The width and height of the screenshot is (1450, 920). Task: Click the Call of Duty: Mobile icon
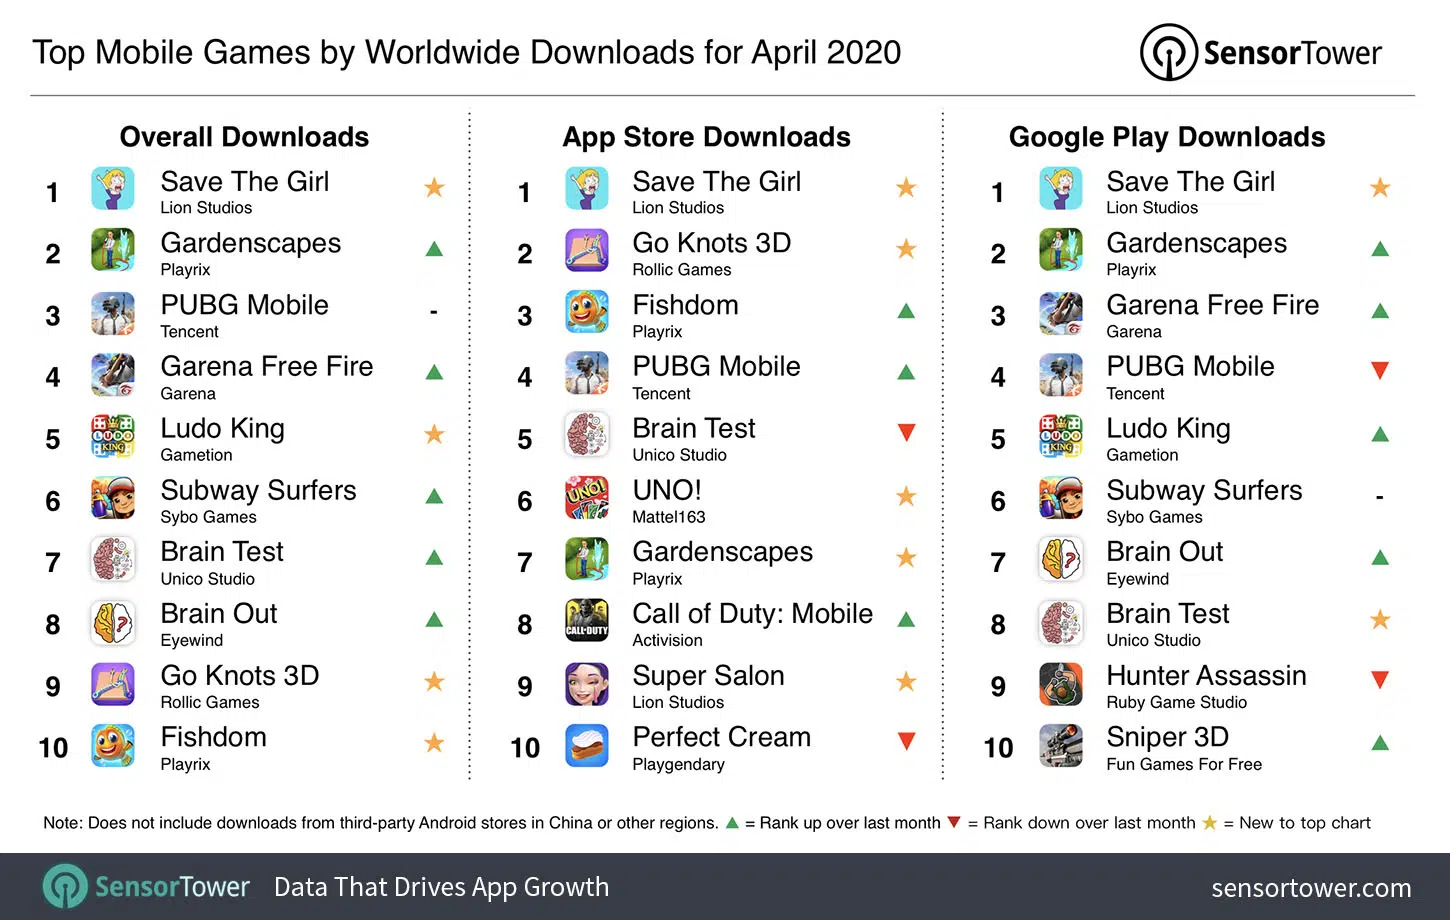pos(587,622)
